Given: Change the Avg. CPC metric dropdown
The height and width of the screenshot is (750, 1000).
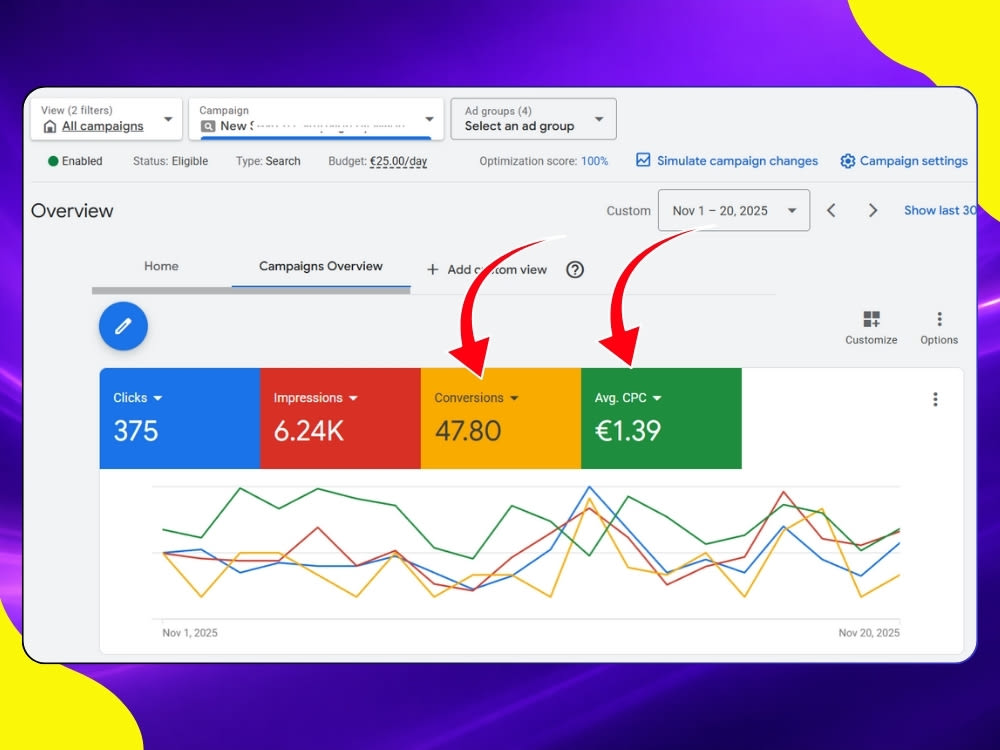Looking at the screenshot, I should [657, 398].
